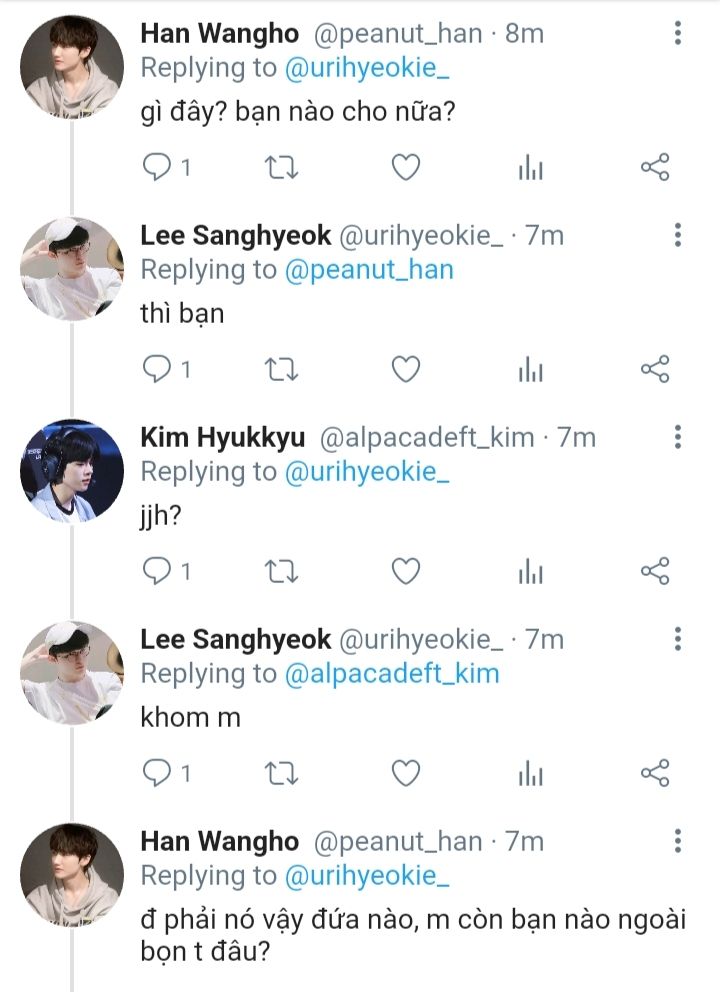The height and width of the screenshot is (992, 720).
Task: Open more options on Kim Hyukkyu's tweet
Action: (x=678, y=438)
